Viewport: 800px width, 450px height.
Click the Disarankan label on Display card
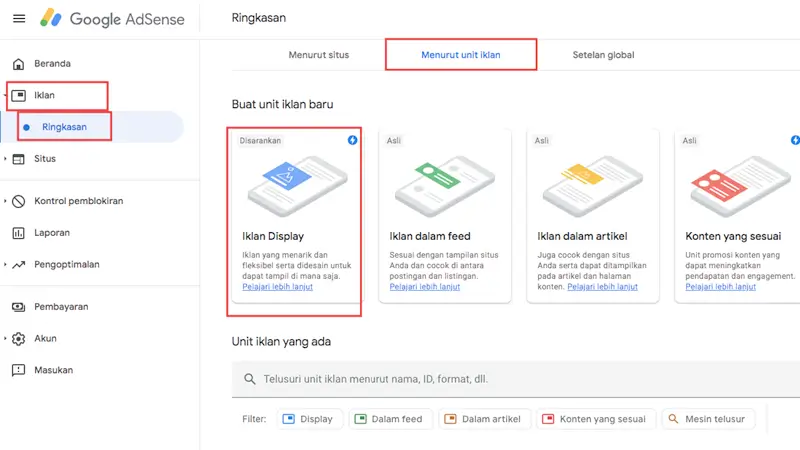[x=260, y=140]
